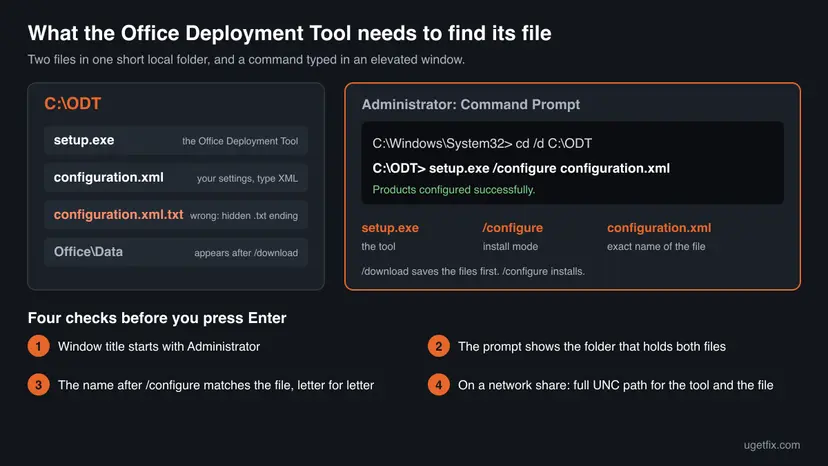Select the setup.exe file row
Viewport: 828px width, 466px height.
(x=176, y=141)
